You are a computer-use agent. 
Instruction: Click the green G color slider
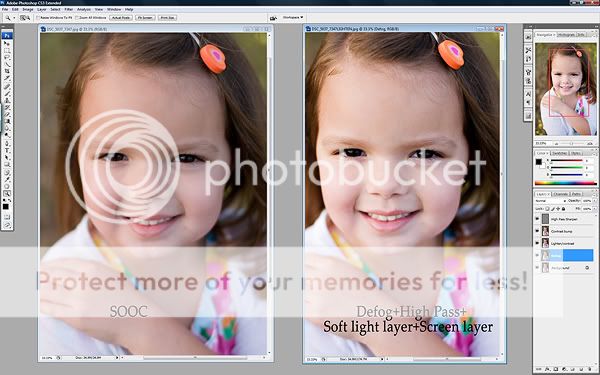tap(566, 168)
